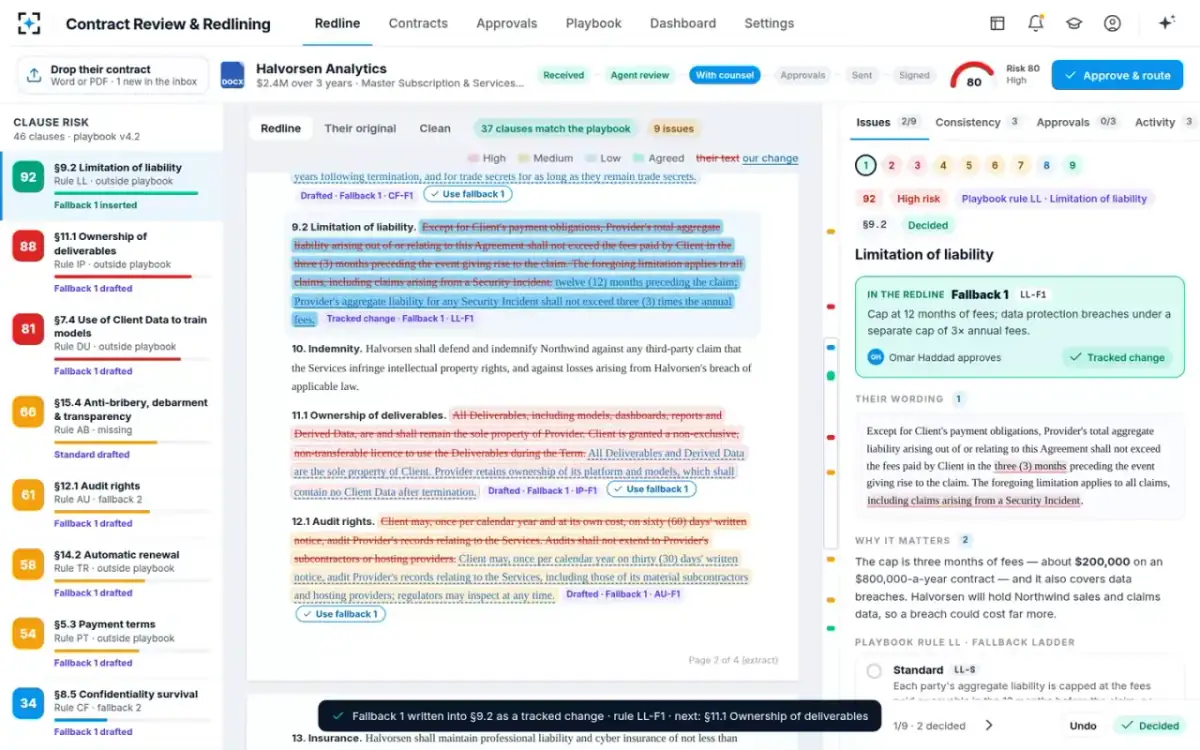
Task: Select §7.4 Use of Client Data clause
Action: 111,346
